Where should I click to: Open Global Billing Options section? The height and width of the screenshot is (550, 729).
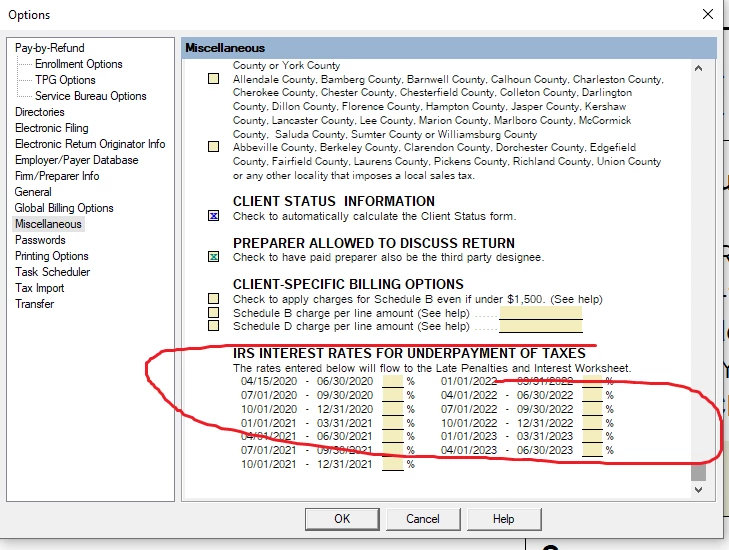point(64,208)
